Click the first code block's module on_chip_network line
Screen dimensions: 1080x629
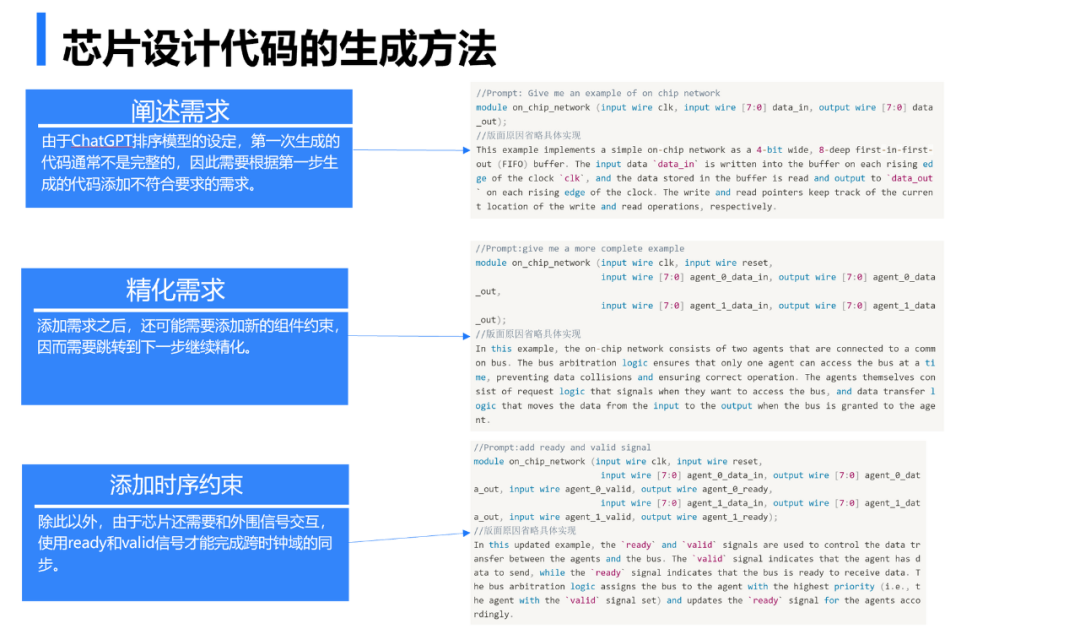pyautogui.click(x=704, y=114)
